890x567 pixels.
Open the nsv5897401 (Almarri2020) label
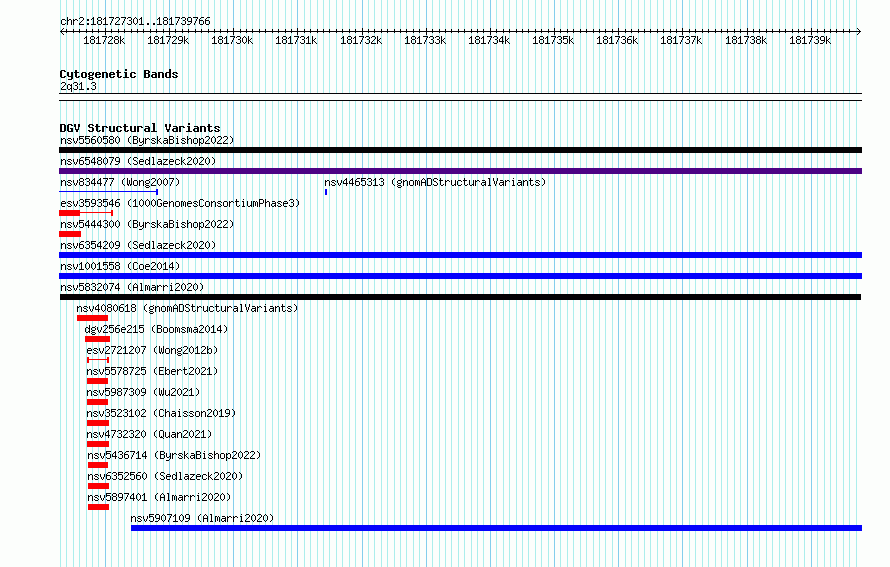(x=159, y=497)
